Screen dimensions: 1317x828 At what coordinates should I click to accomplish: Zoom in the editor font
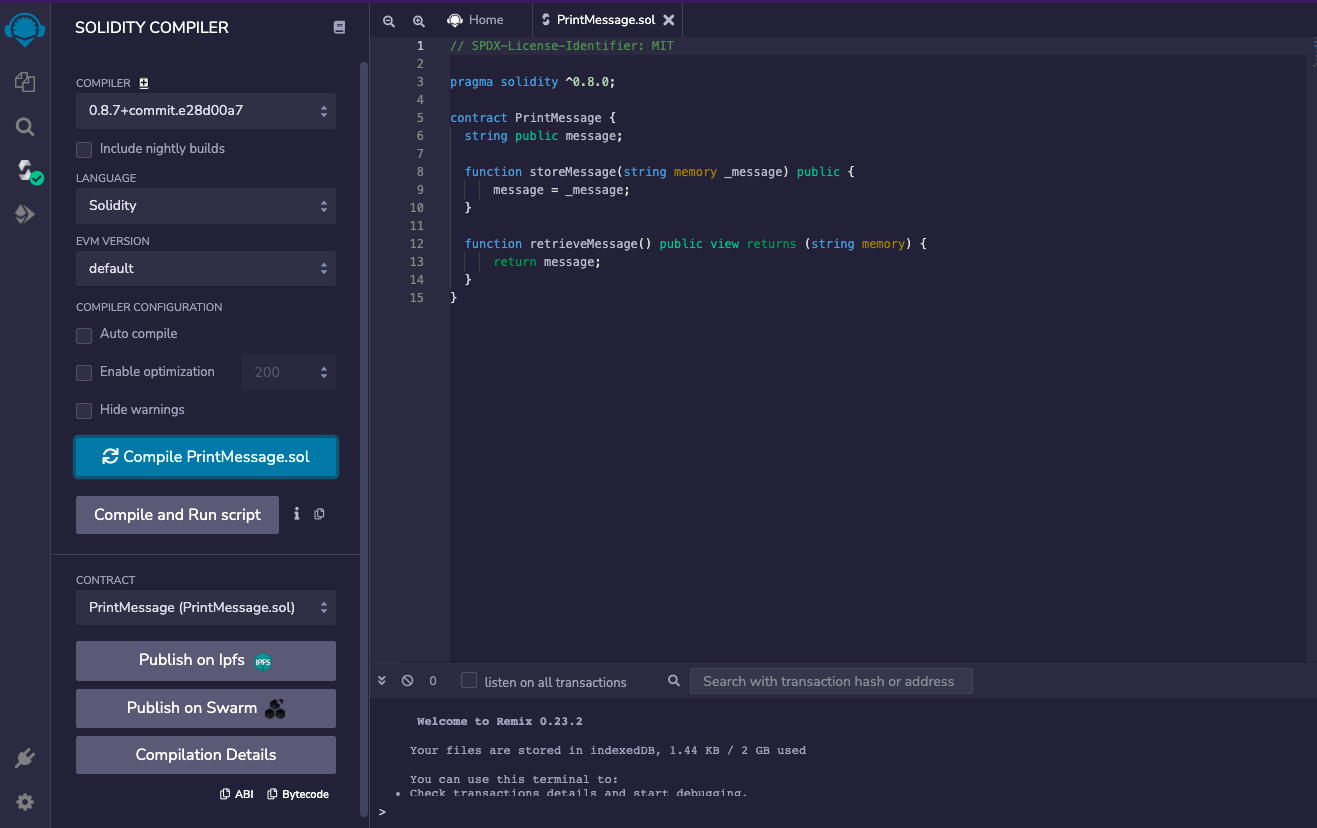pyautogui.click(x=419, y=20)
